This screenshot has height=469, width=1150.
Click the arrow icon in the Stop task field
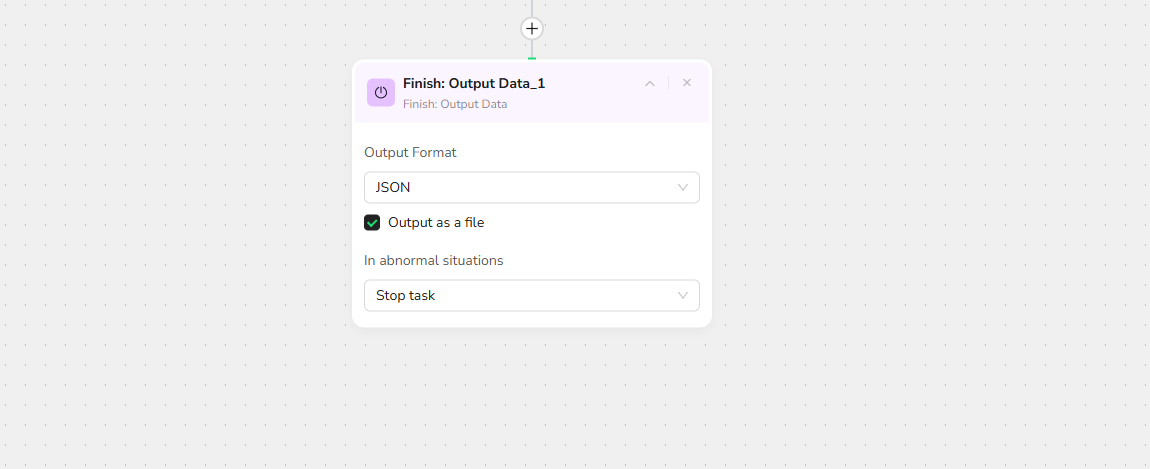(x=683, y=296)
